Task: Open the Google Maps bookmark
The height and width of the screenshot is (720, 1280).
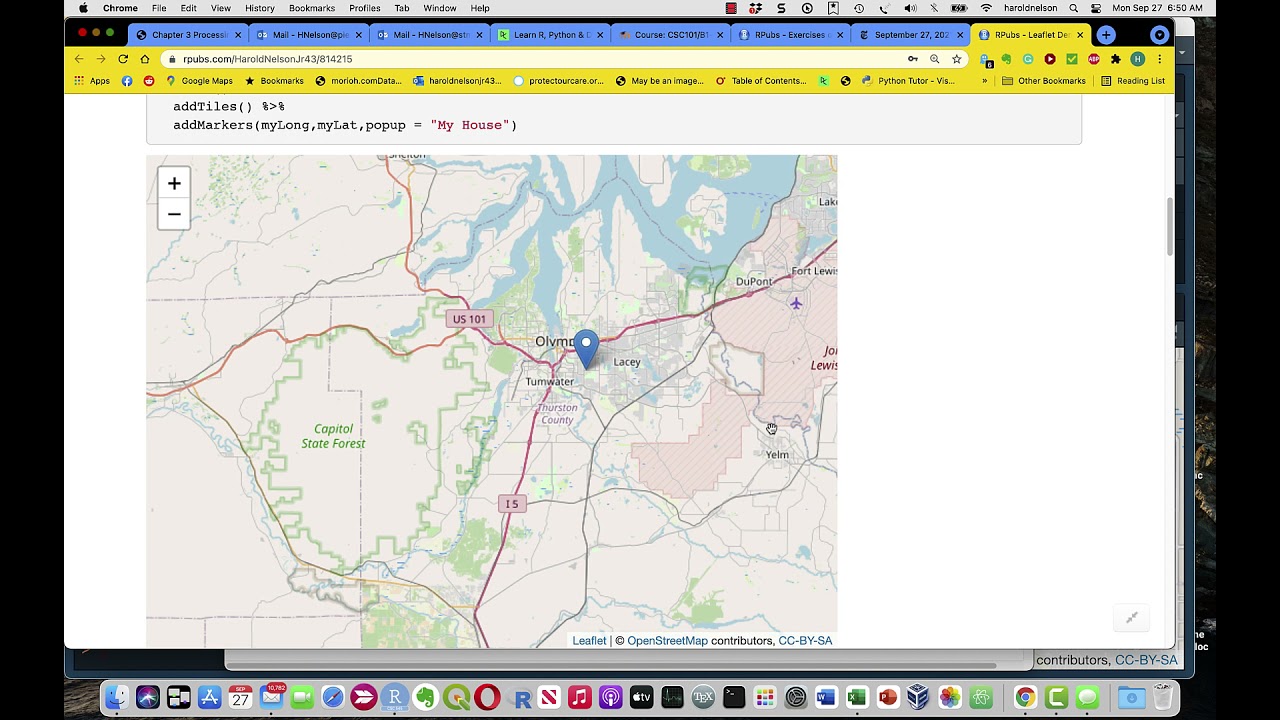Action: coord(199,81)
